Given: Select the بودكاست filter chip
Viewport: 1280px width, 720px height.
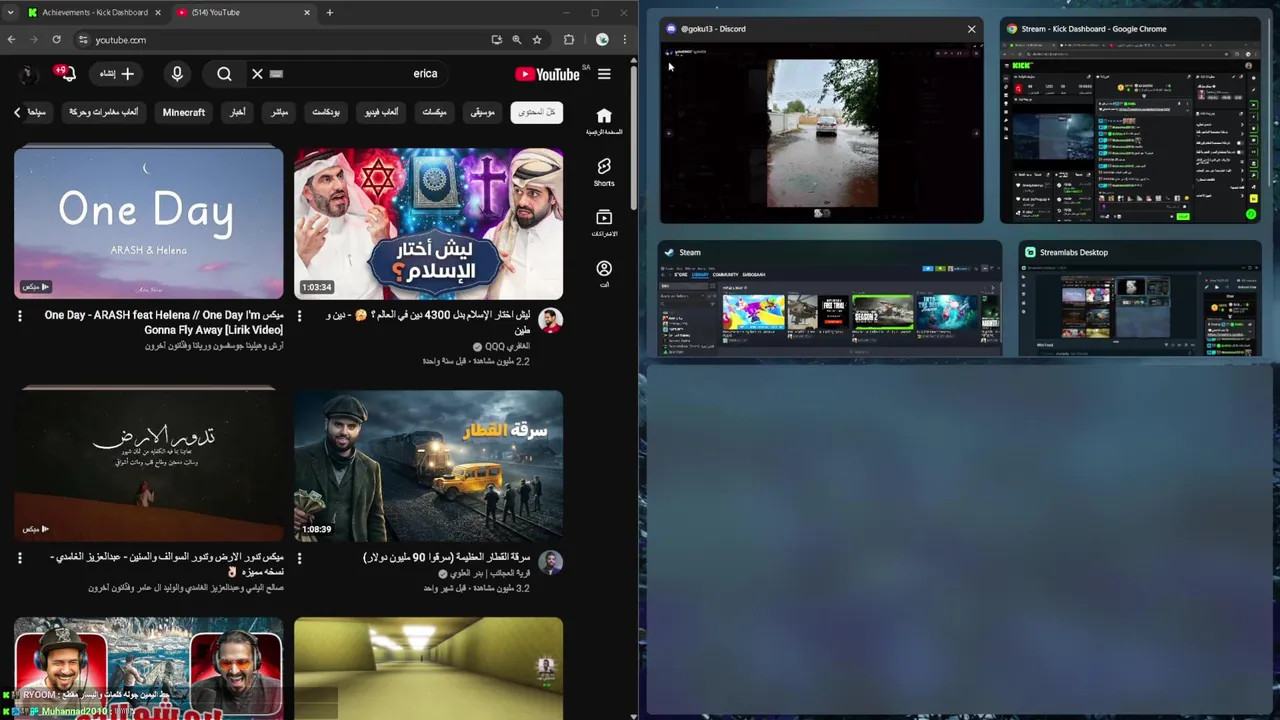Looking at the screenshot, I should (326, 112).
